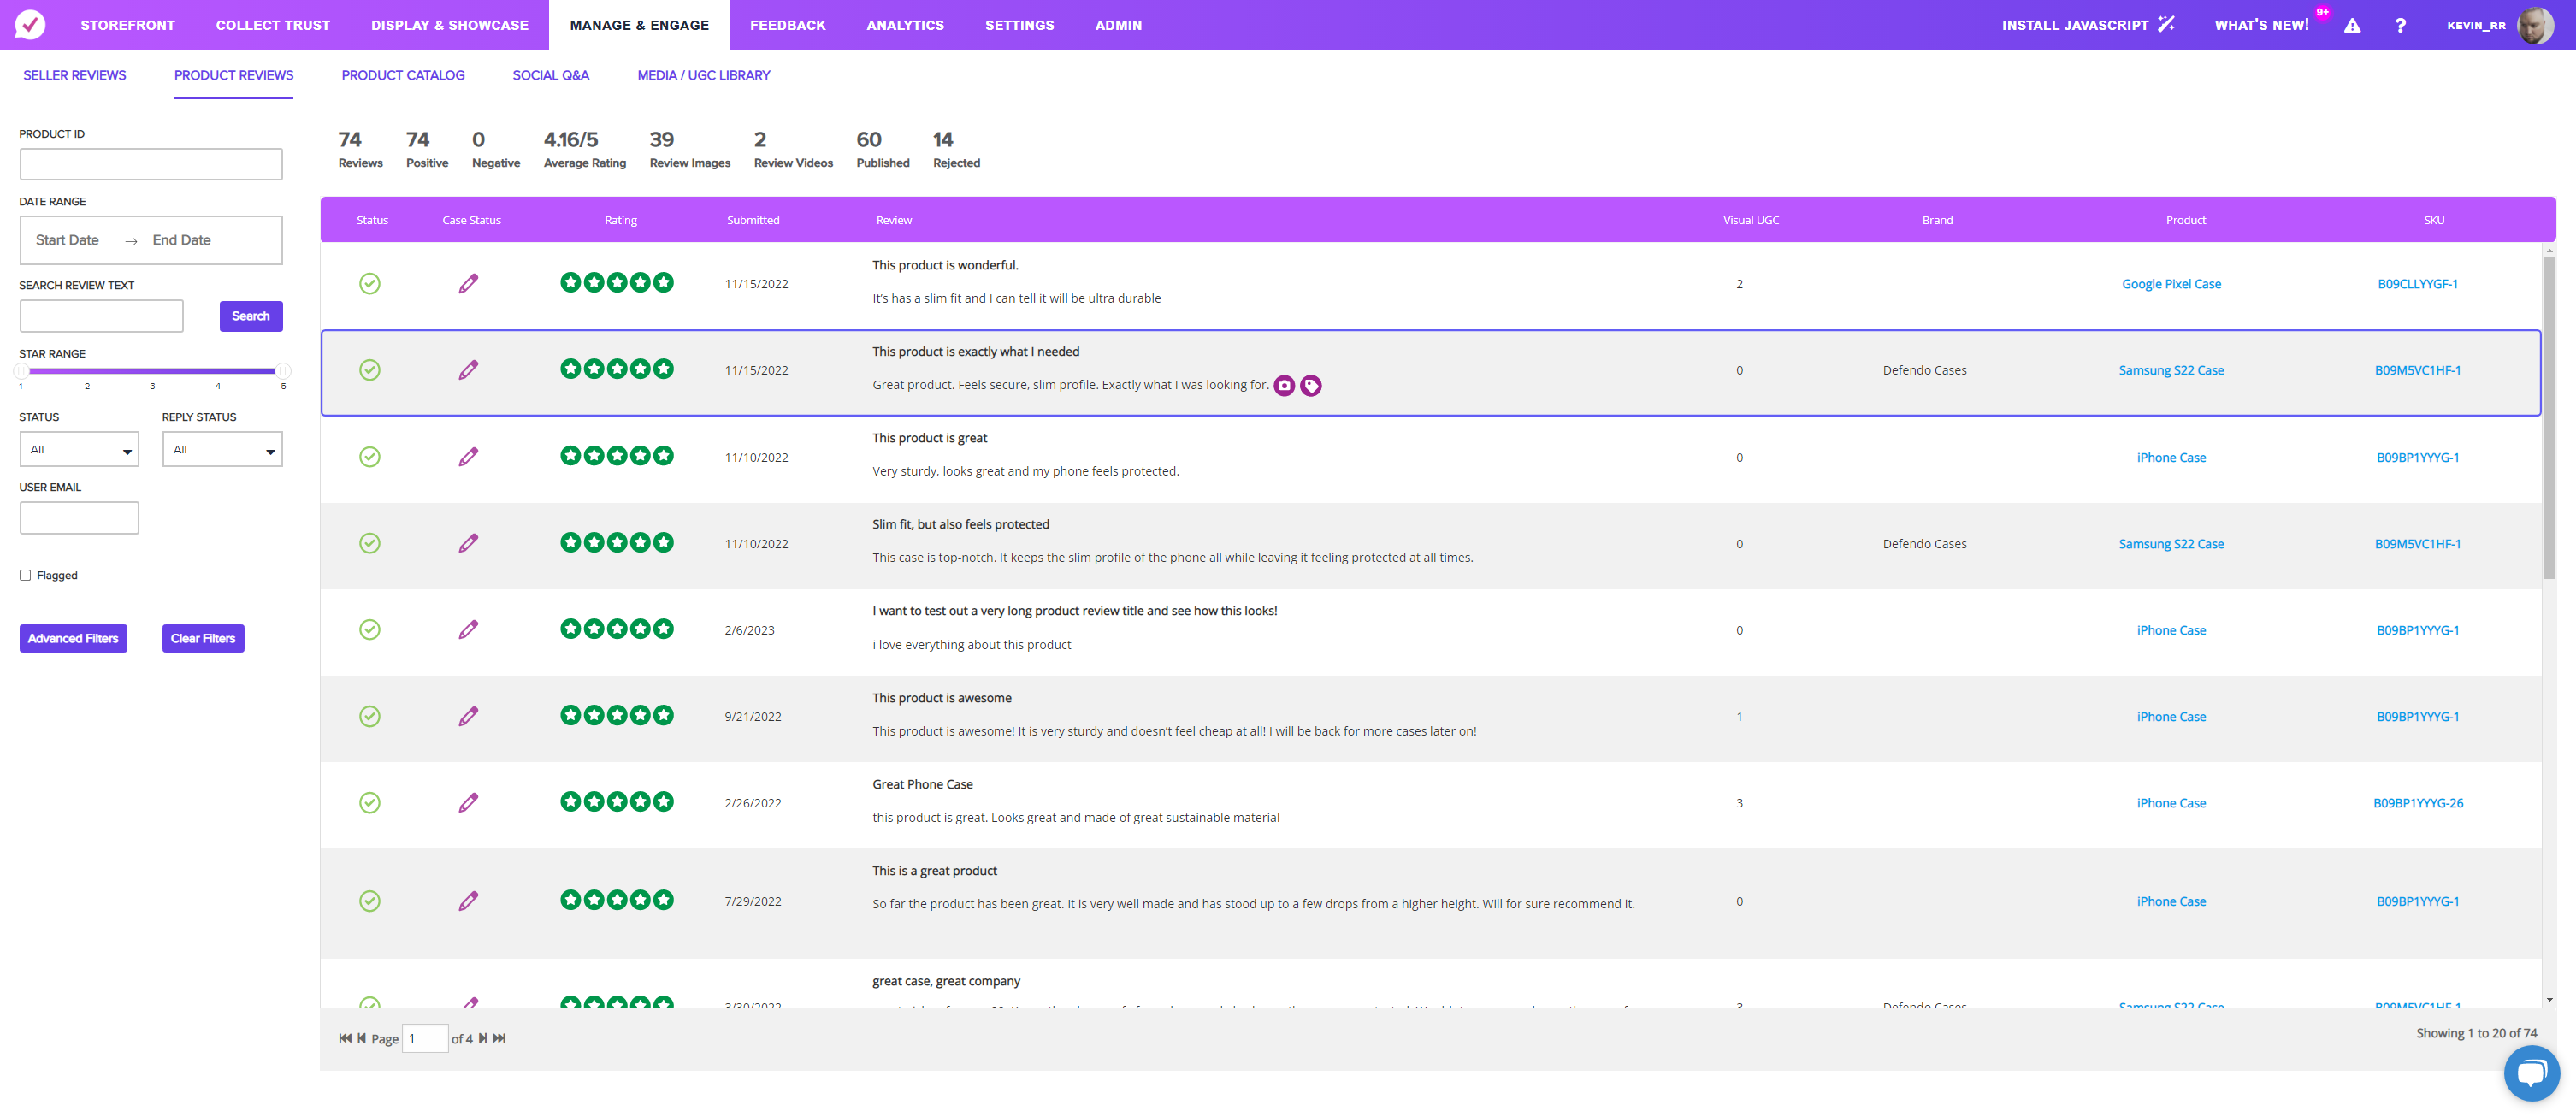Click the User Email input field
2576x1117 pixels.
coord(79,518)
